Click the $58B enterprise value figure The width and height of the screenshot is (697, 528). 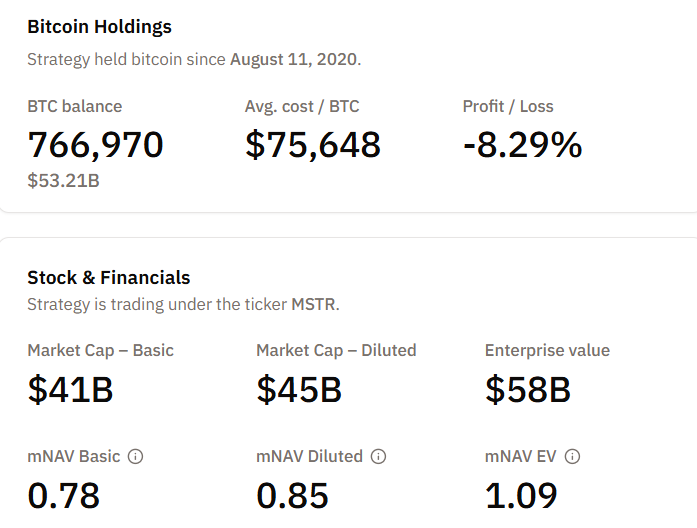point(528,390)
